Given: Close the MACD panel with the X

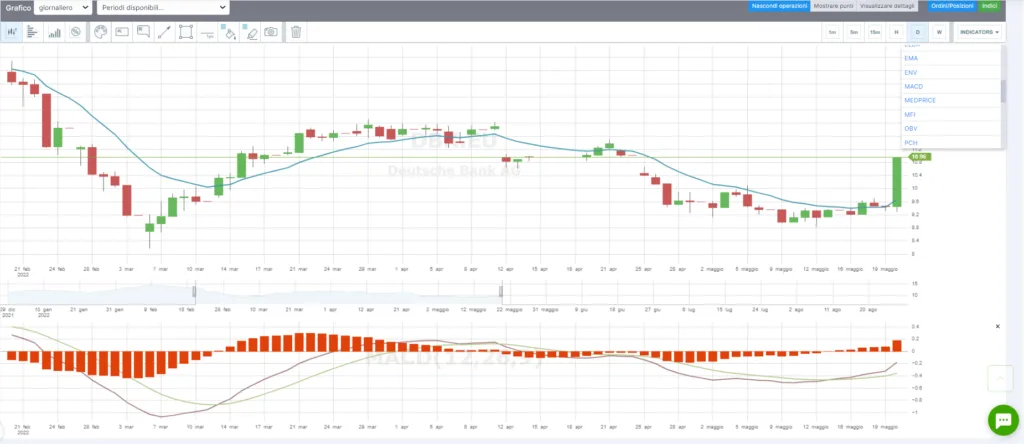Looking at the screenshot, I should point(997,326).
